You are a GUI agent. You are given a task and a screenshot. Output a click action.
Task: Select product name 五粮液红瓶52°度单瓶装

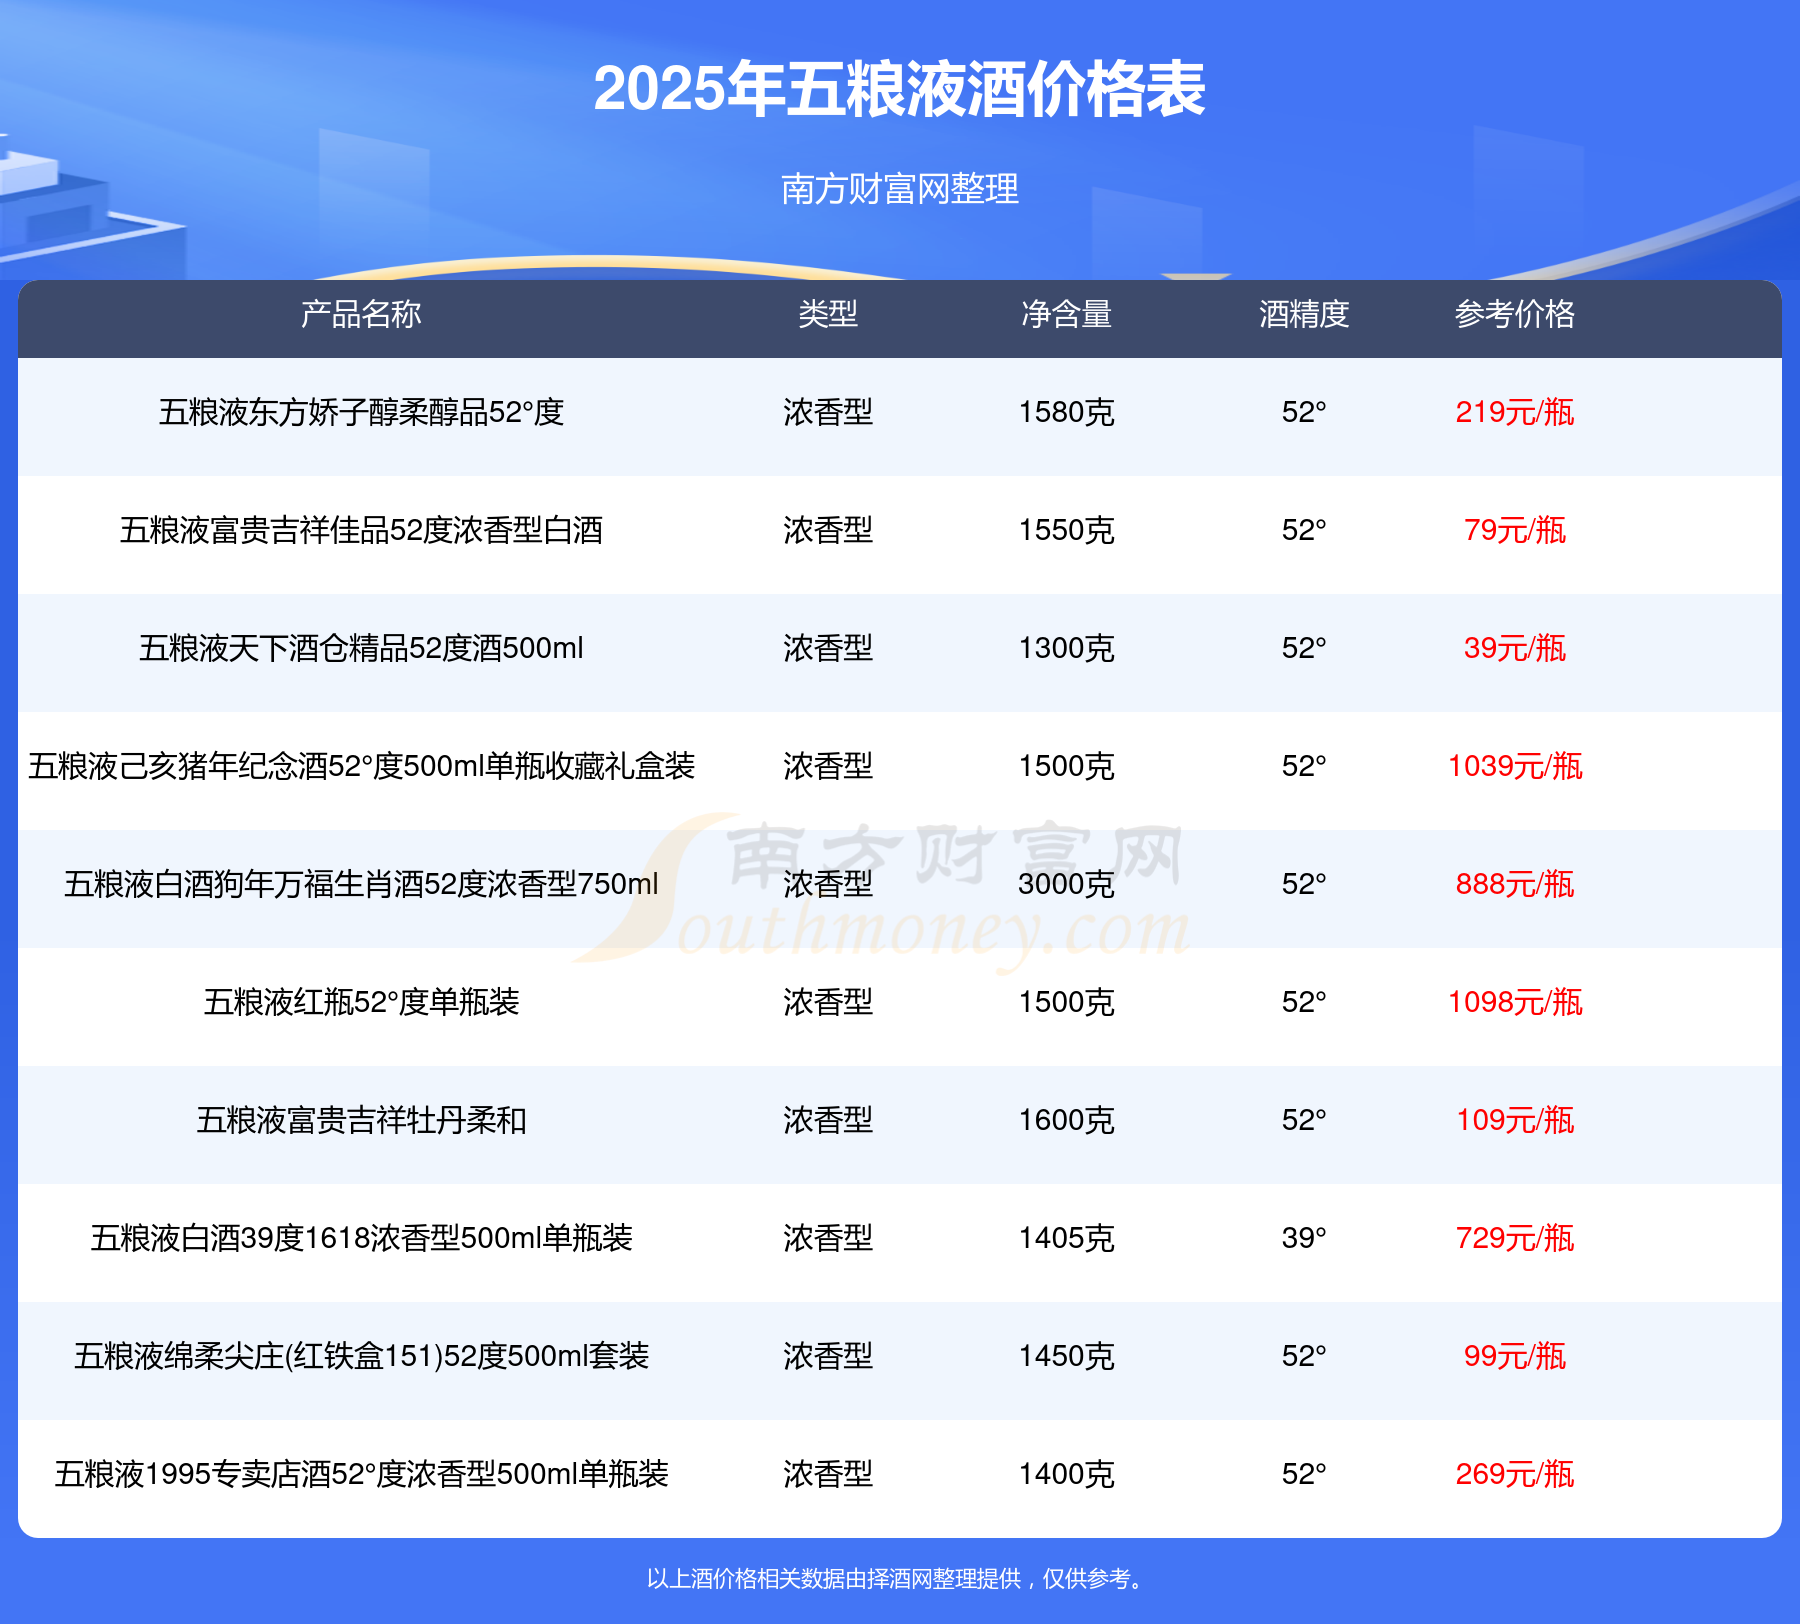click(x=361, y=1002)
